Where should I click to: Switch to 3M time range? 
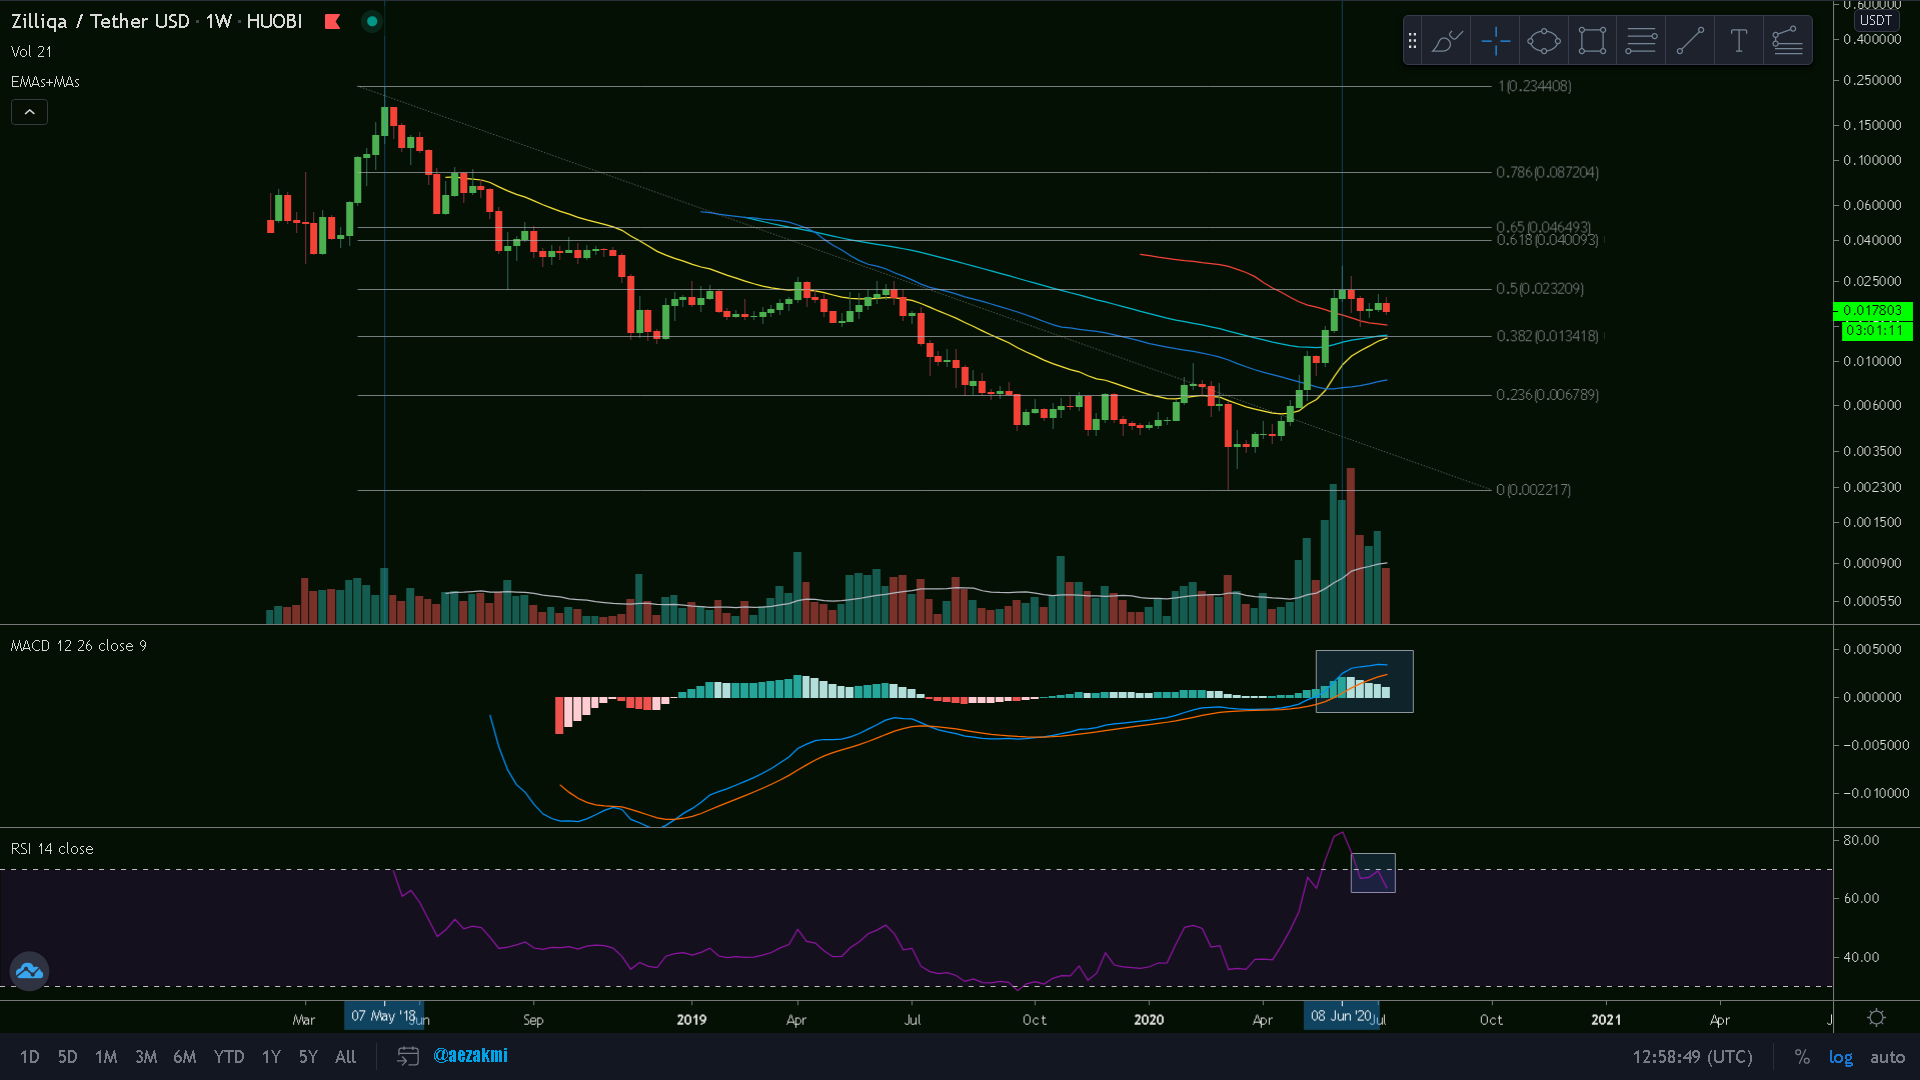(146, 1057)
